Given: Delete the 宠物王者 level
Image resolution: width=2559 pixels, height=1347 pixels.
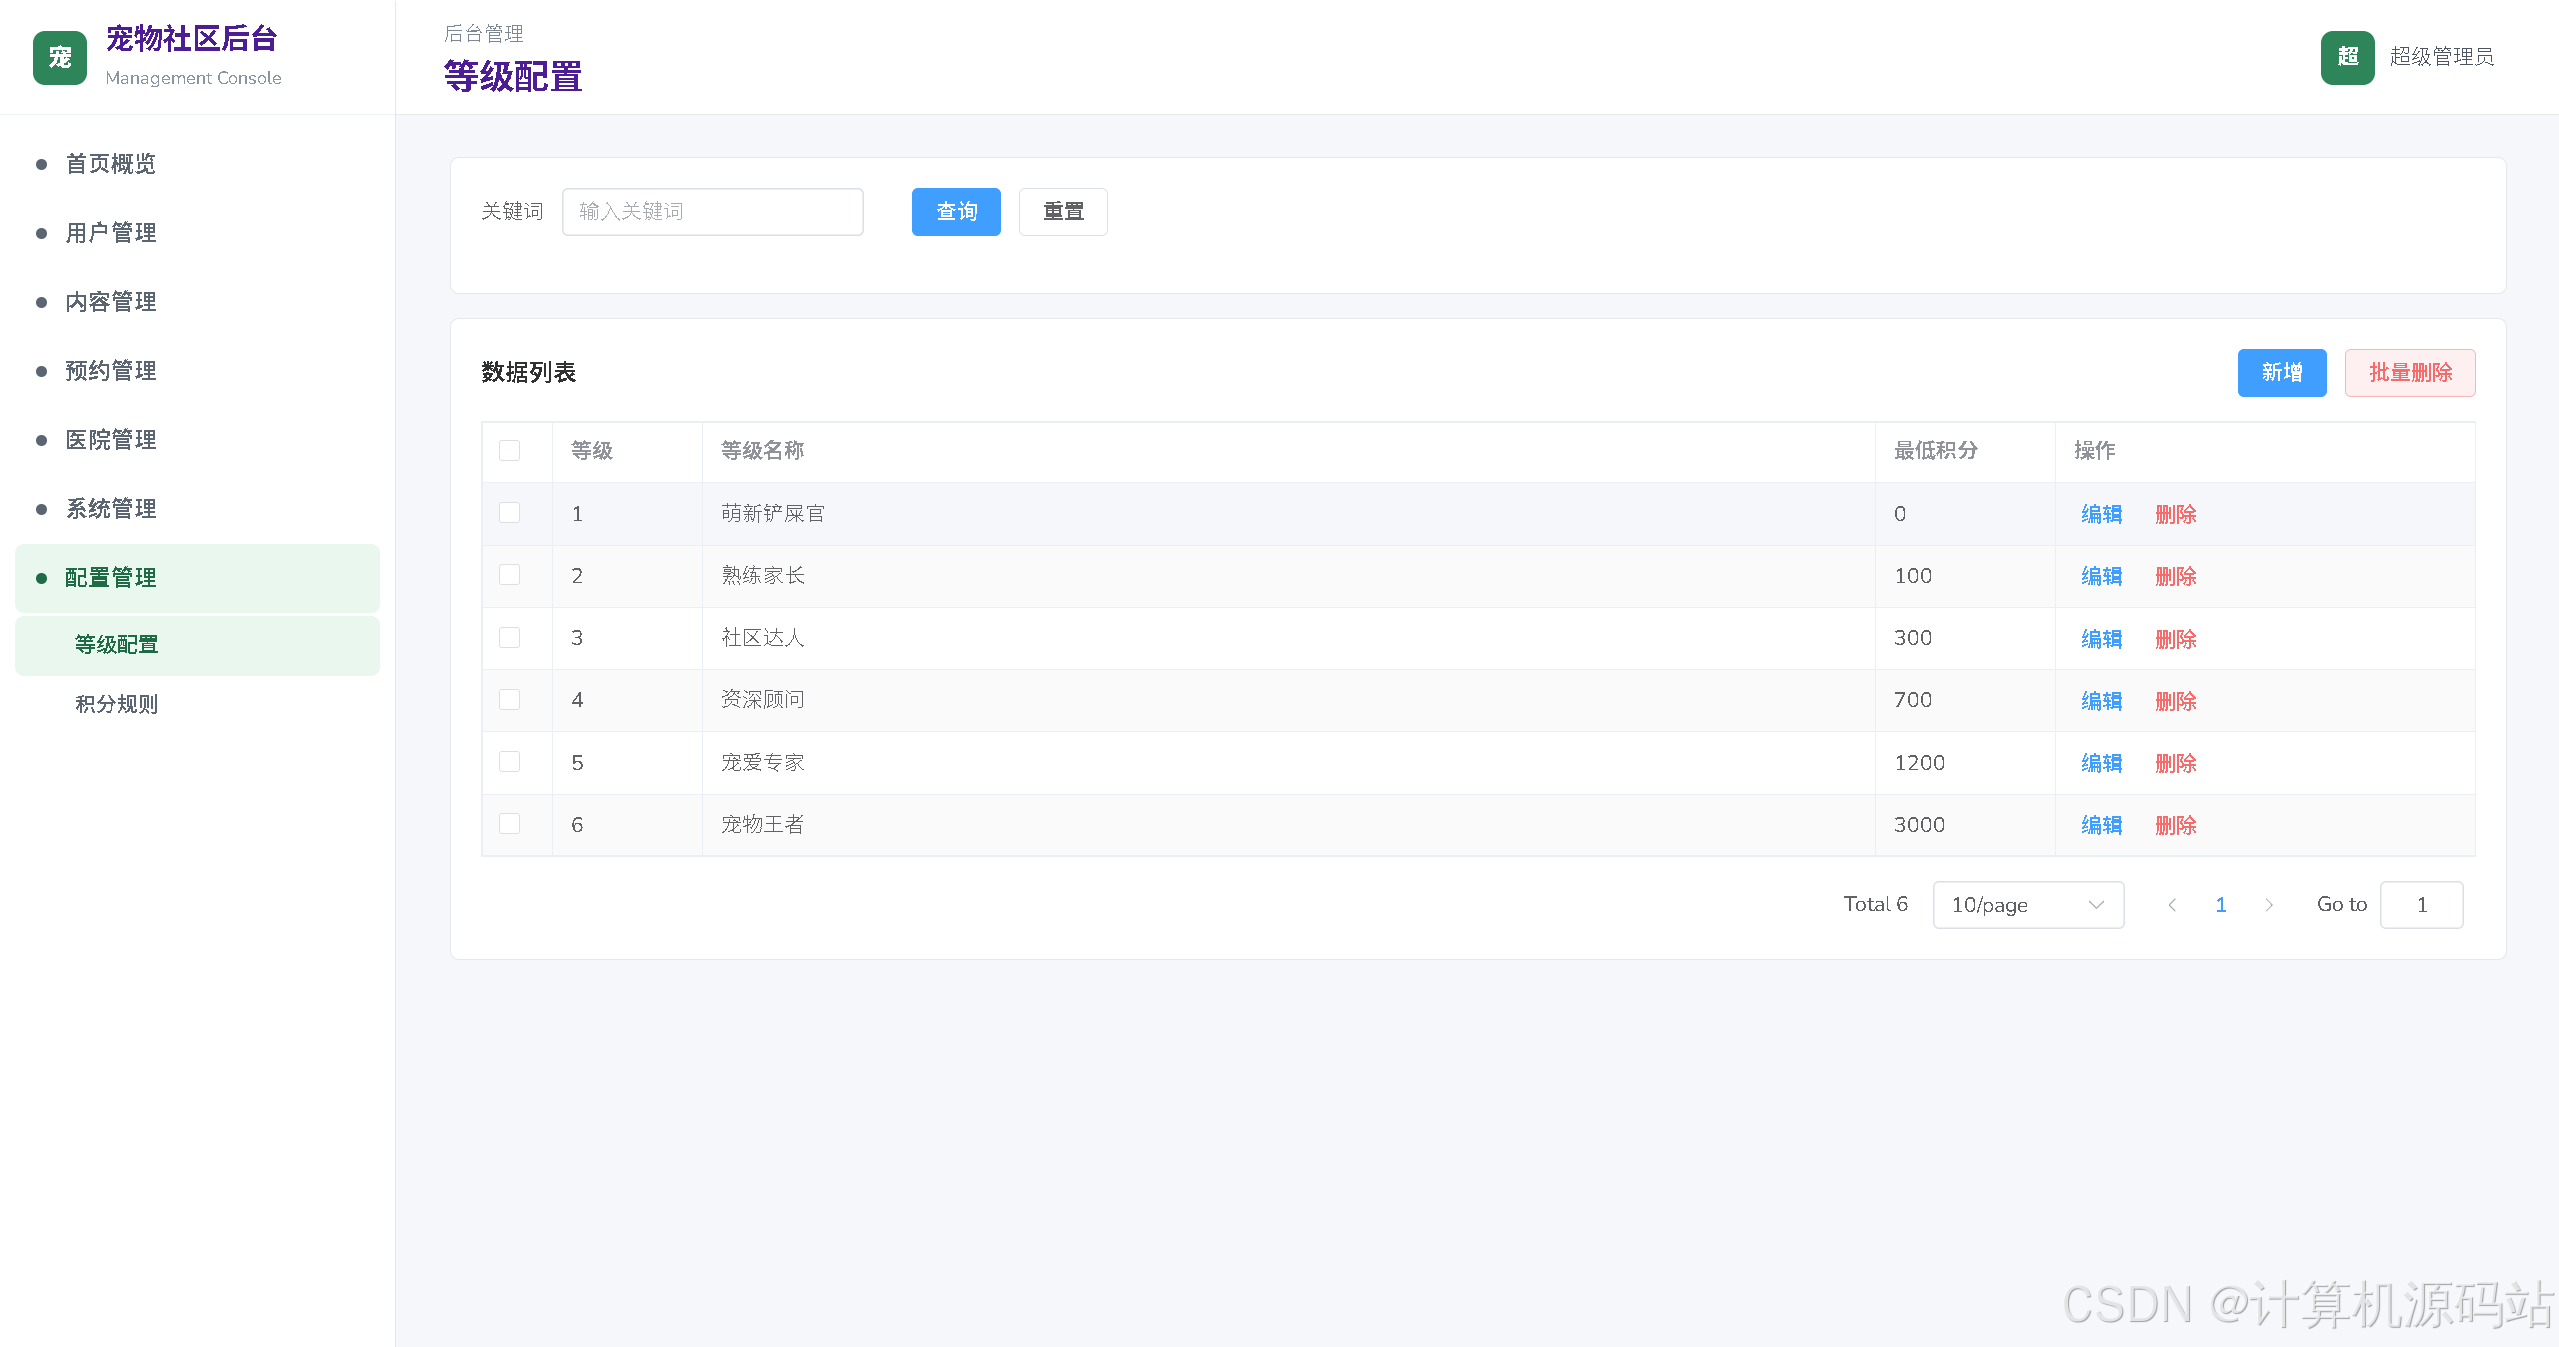Looking at the screenshot, I should tap(2176, 825).
